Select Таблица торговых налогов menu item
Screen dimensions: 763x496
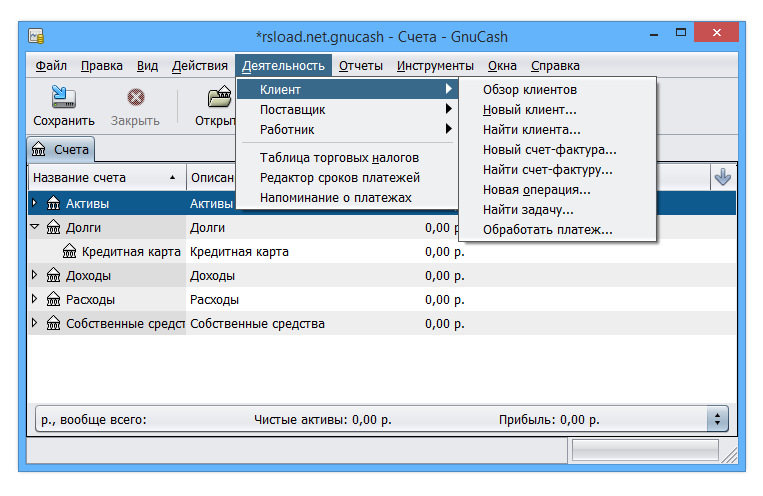[347, 157]
